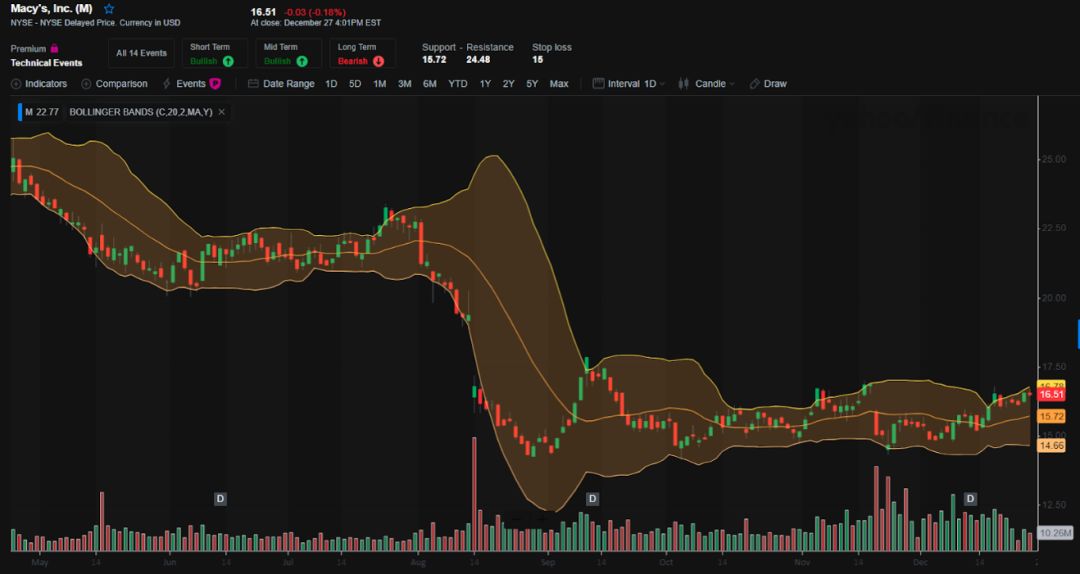This screenshot has width=1080, height=574.
Task: Click the Candle chart type icon
Action: click(684, 84)
